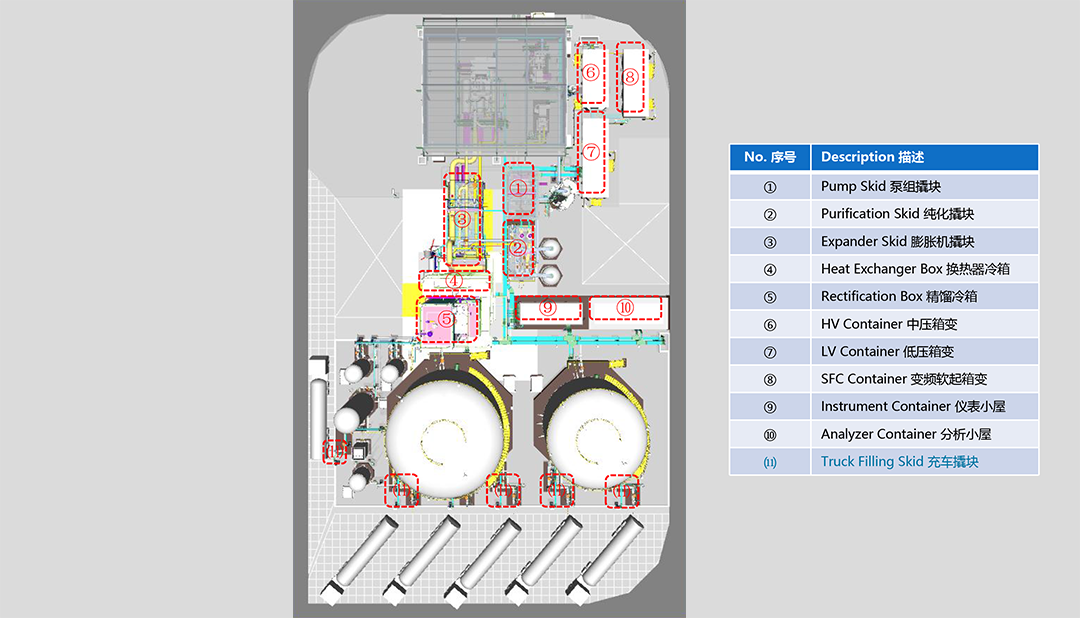The image size is (1080, 618).
Task: Click marker ⑦ LV Container on the layout
Action: coord(591,153)
